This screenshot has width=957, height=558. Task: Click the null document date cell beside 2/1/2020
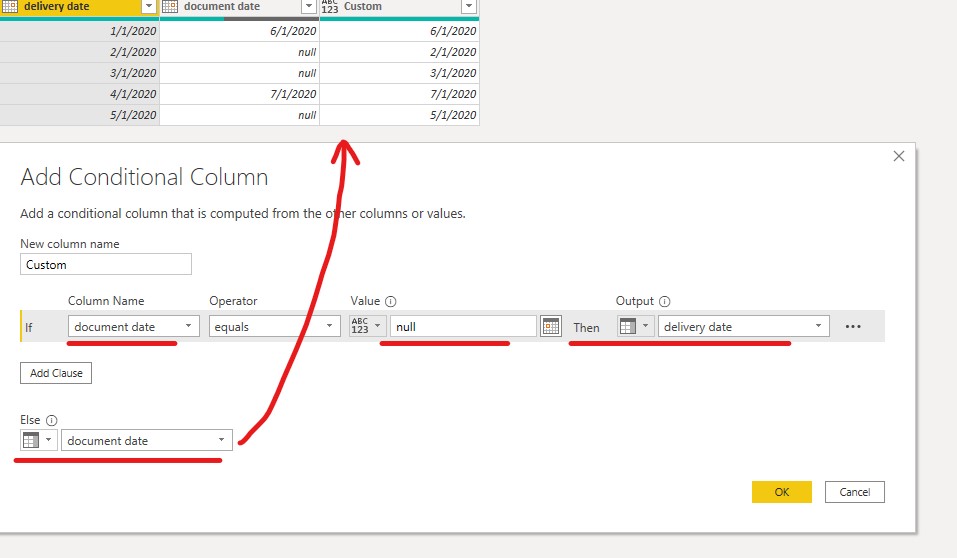click(x=239, y=53)
